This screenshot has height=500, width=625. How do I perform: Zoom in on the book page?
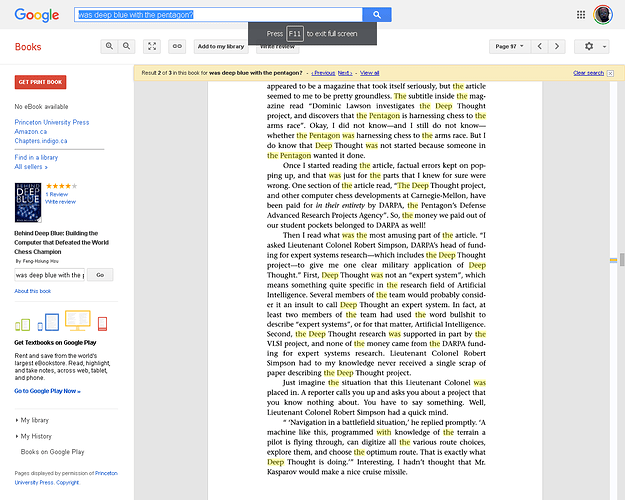coord(109,46)
